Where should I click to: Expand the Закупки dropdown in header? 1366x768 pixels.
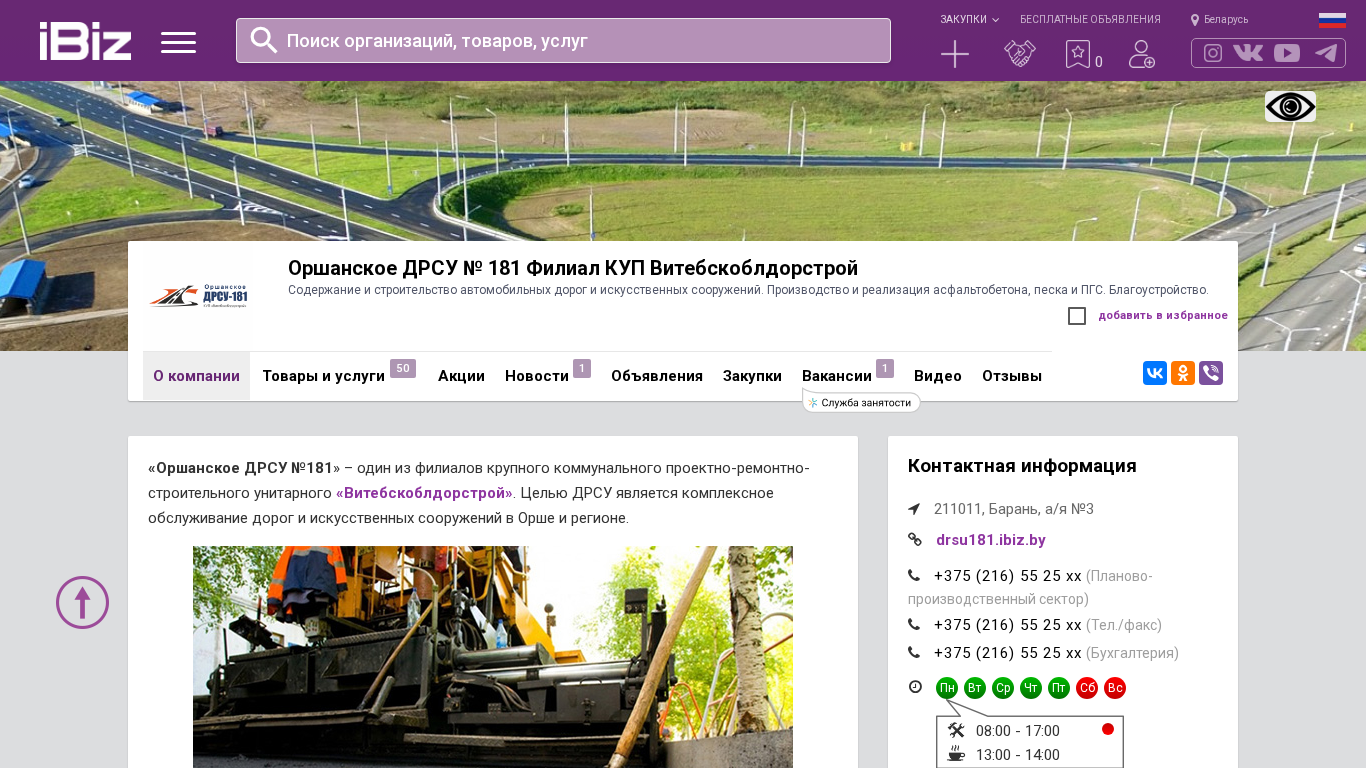[969, 20]
